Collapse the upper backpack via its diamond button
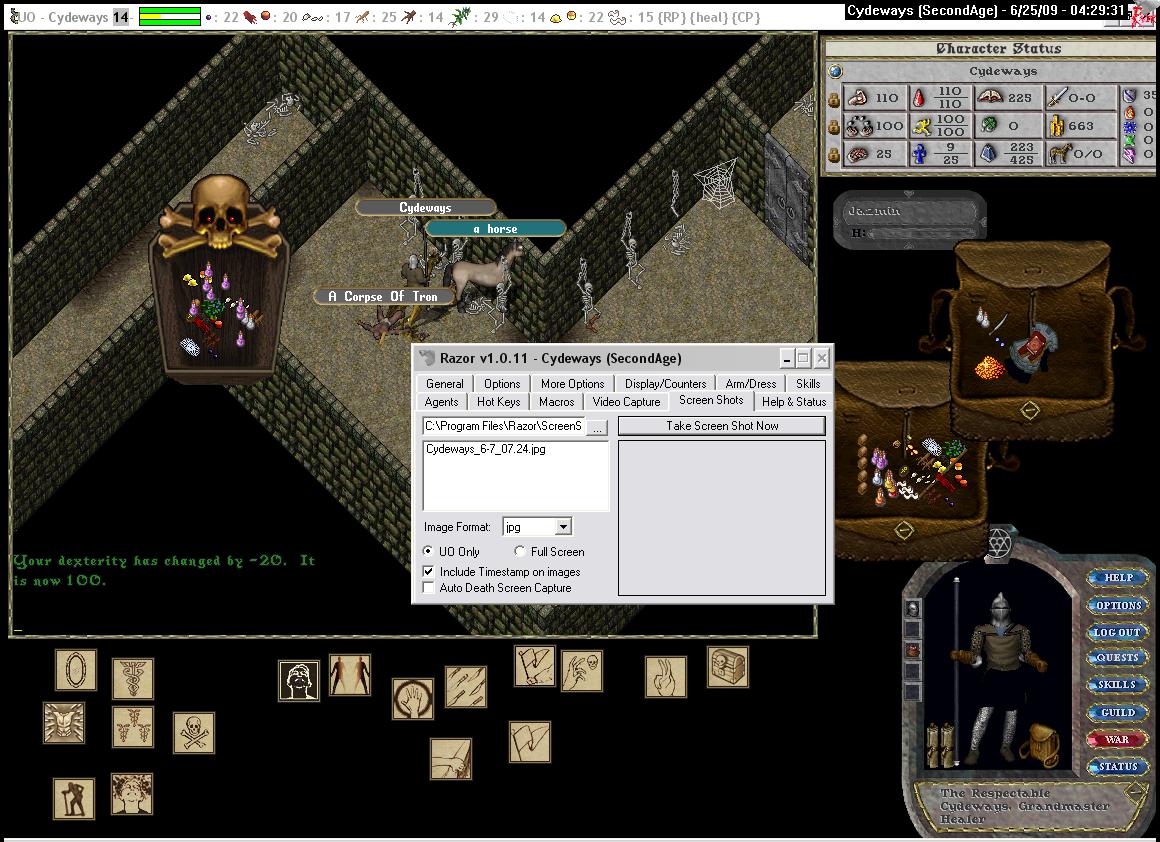 1029,410
